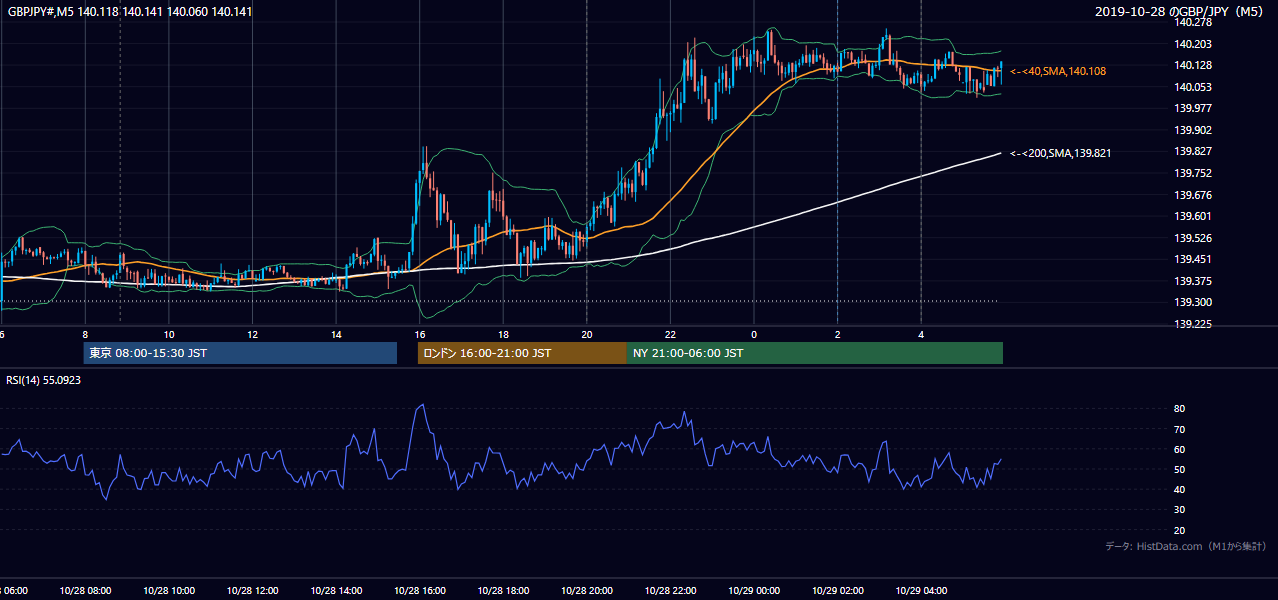Click the orange 40 SMA 140.108 label
The width and height of the screenshot is (1278, 600).
coord(1058,72)
